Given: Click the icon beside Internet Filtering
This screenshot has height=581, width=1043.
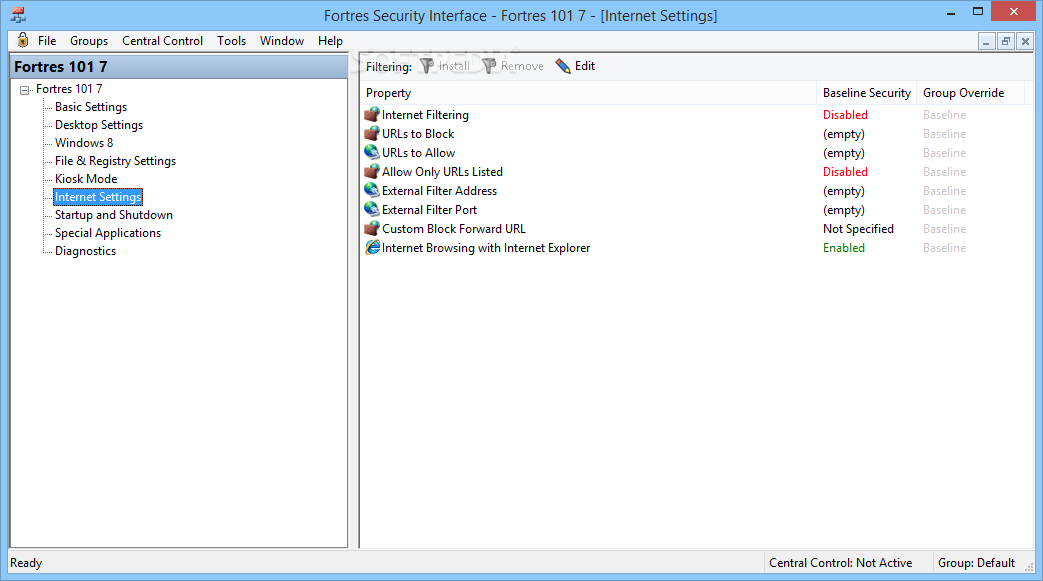Looking at the screenshot, I should tap(372, 114).
